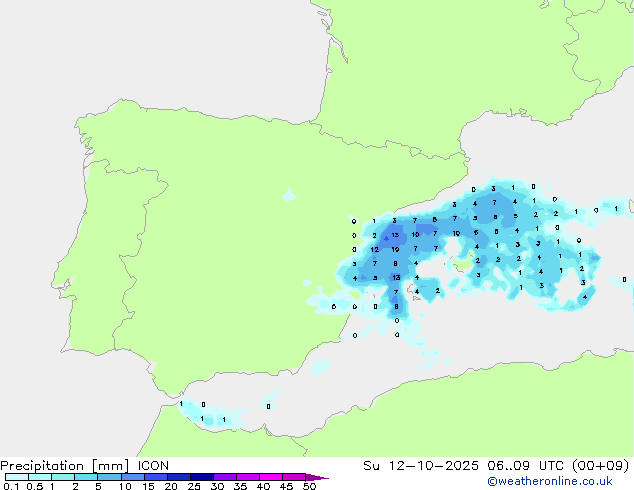Click the 10 legend tick label
This screenshot has height=490, width=634.
tap(125, 486)
